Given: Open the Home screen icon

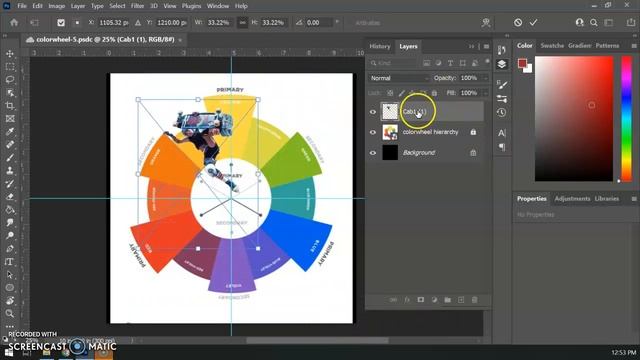Looking at the screenshot, I should coord(14,22).
